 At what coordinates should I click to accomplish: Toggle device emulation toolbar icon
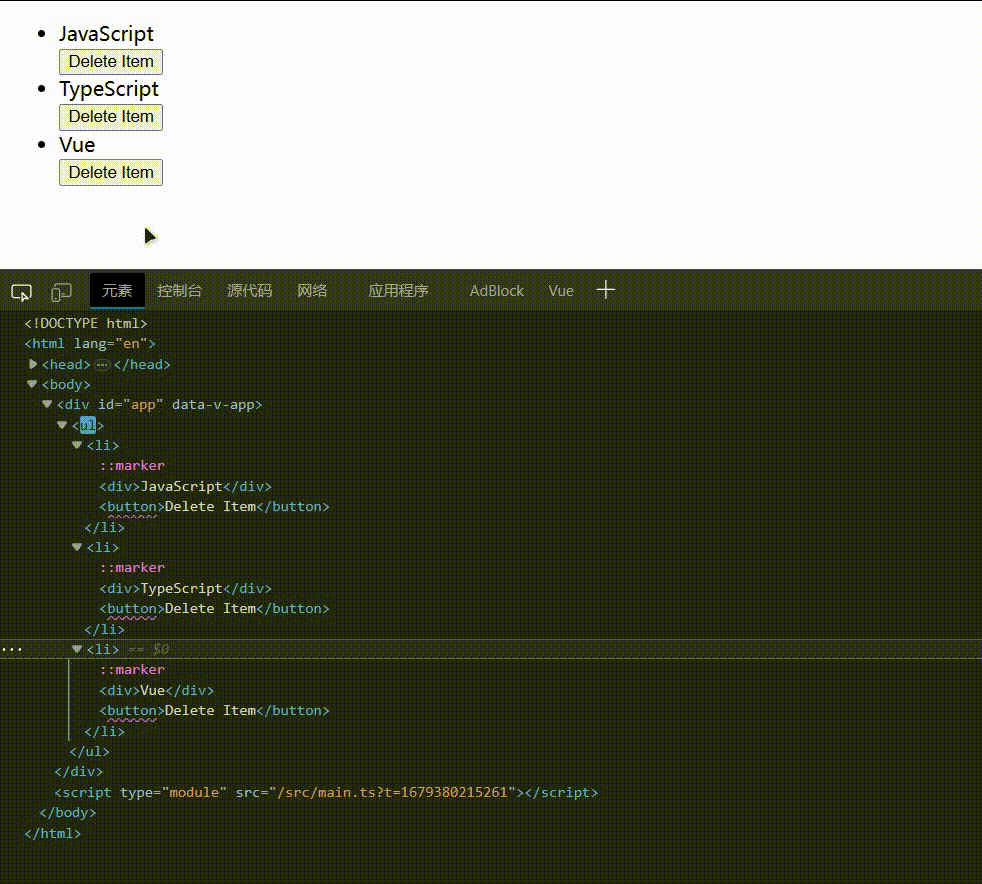61,292
